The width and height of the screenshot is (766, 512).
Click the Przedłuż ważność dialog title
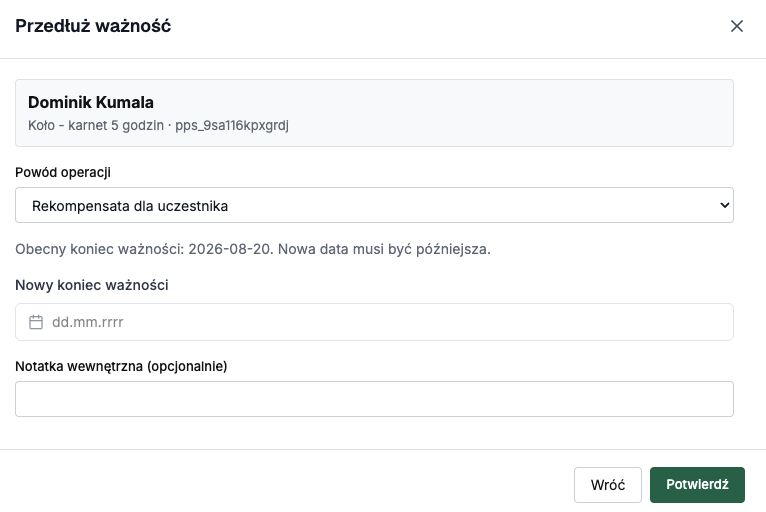click(x=93, y=26)
